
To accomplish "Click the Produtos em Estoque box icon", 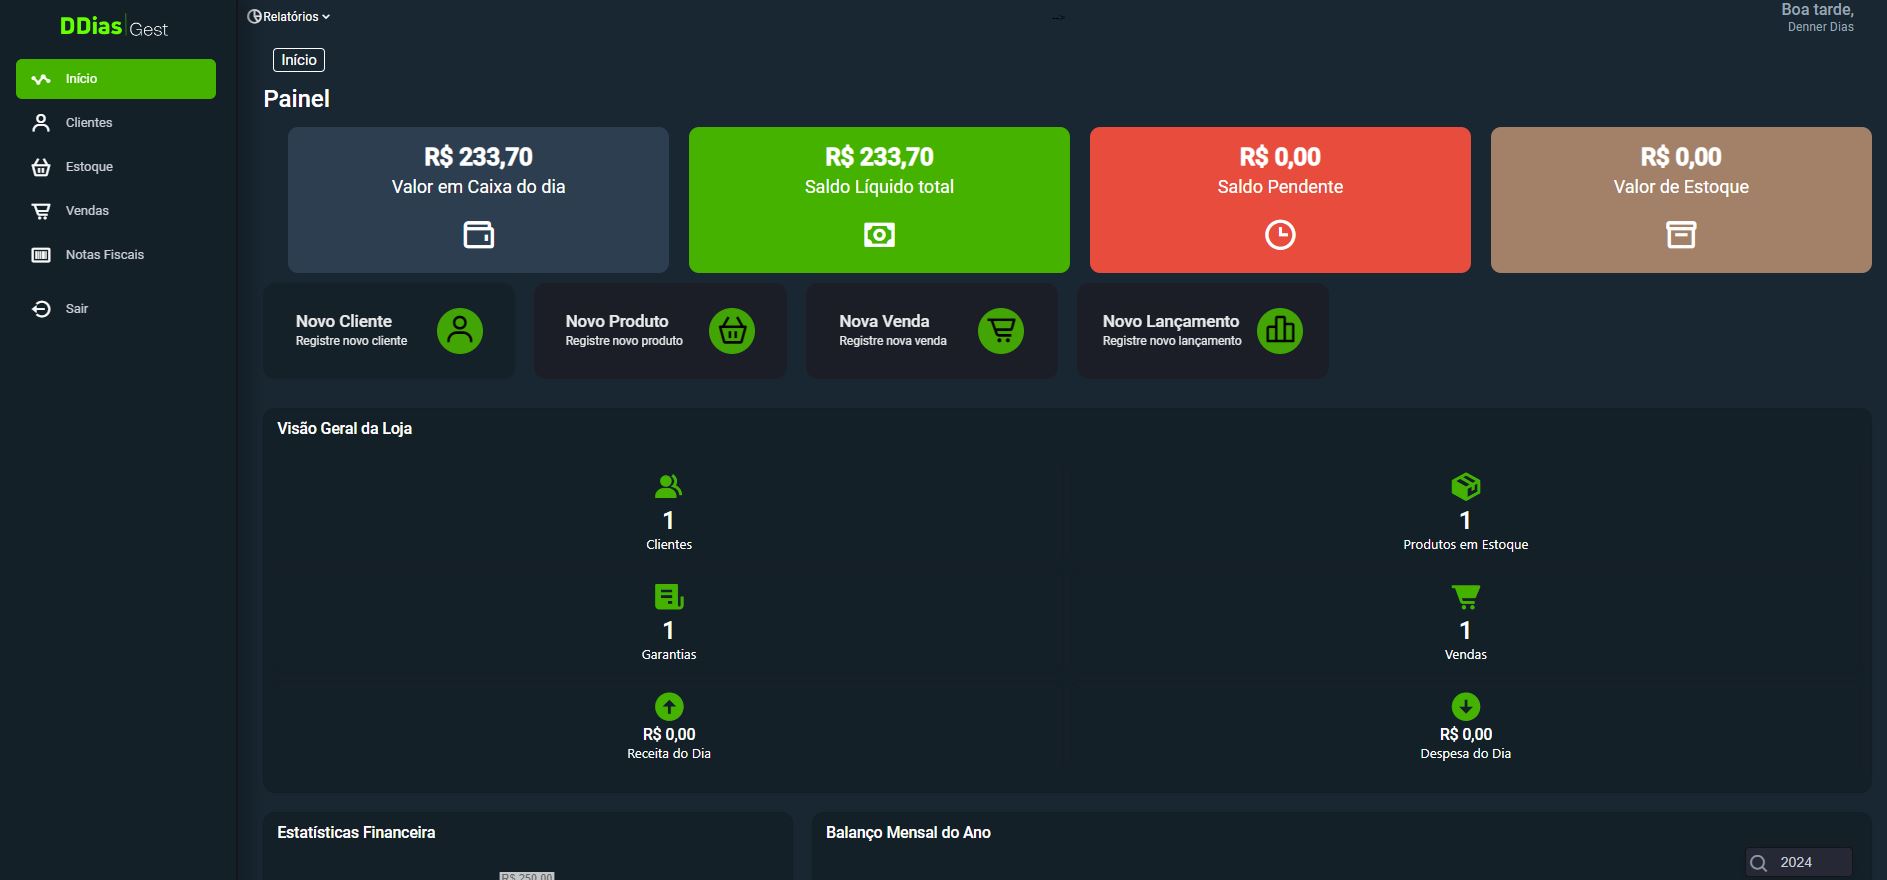I will [1465, 487].
